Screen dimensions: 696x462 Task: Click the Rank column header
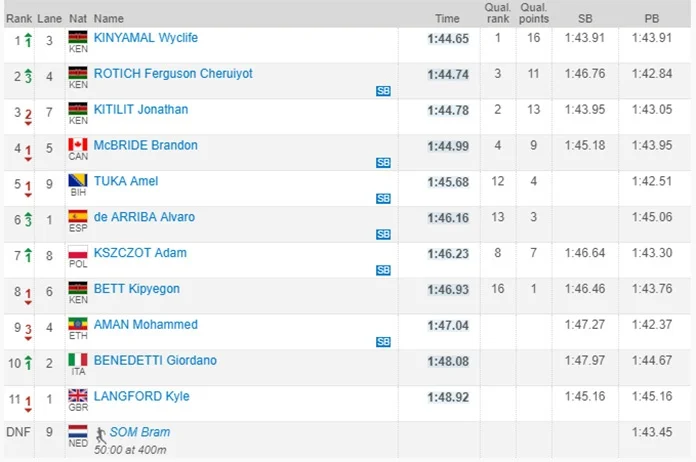point(18,18)
